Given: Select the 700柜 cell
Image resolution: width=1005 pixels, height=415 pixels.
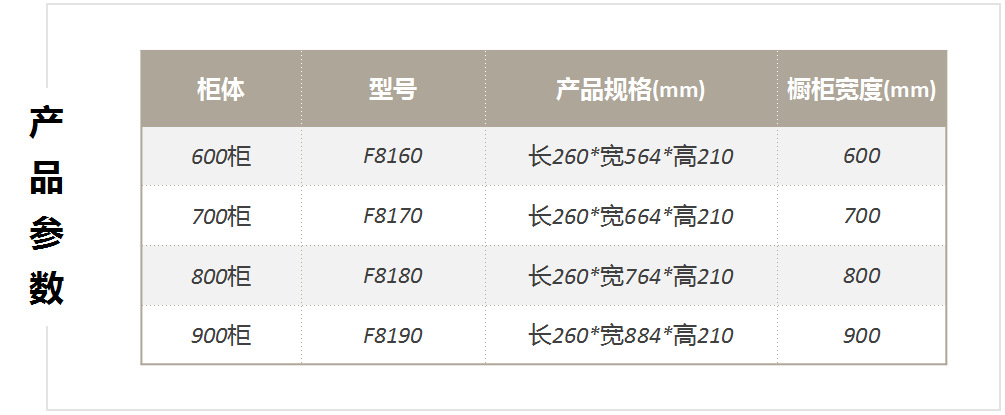Looking at the screenshot, I should [221, 216].
